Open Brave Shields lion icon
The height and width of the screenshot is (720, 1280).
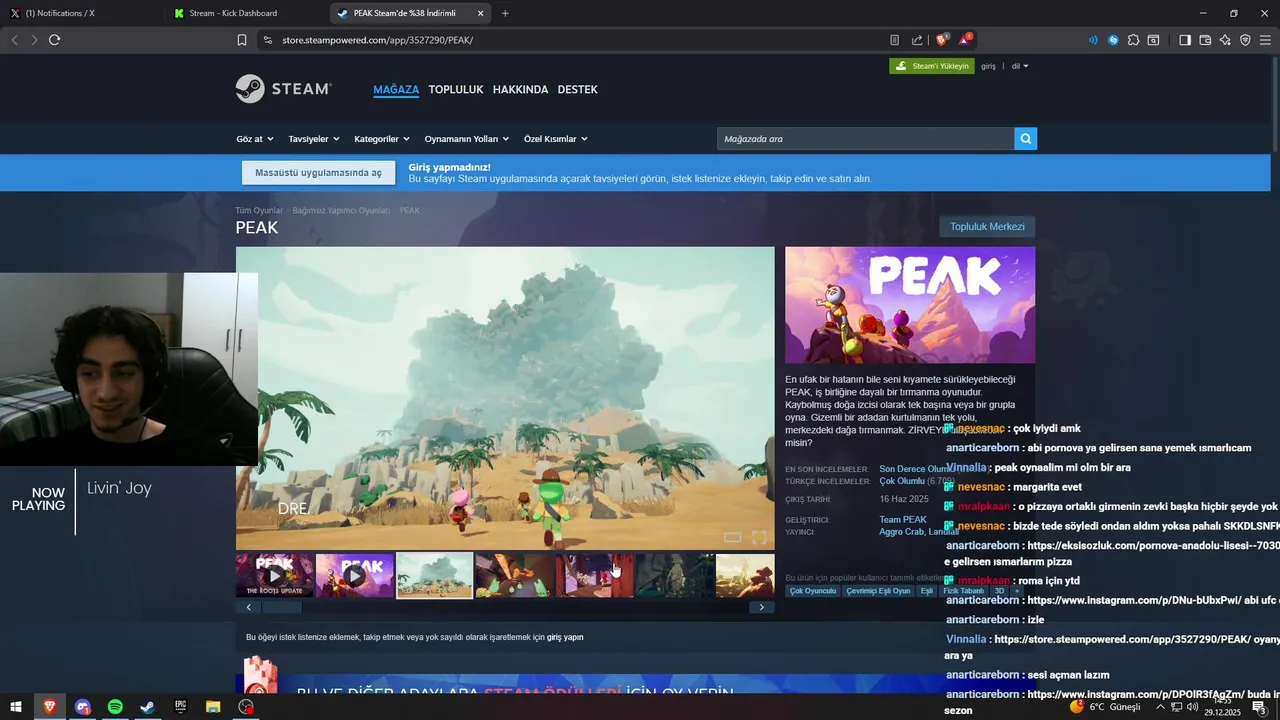(941, 40)
